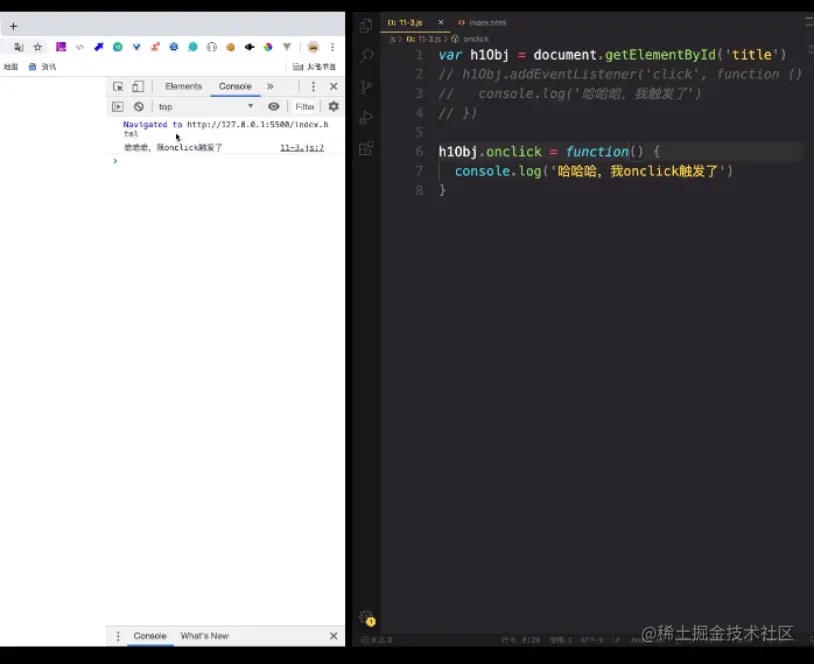The height and width of the screenshot is (664, 815).
Task: Click line number 6 in the editor gutter
Action: [419, 152]
